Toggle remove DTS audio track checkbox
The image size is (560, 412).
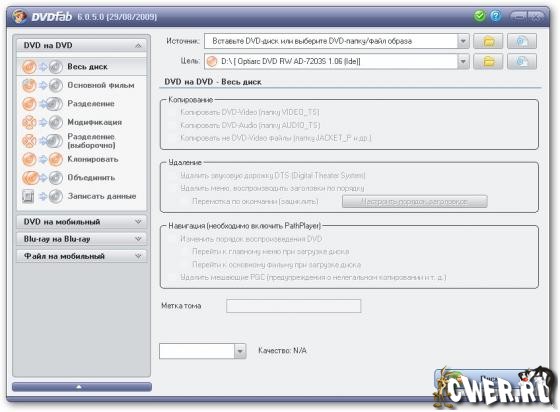[x=173, y=175]
